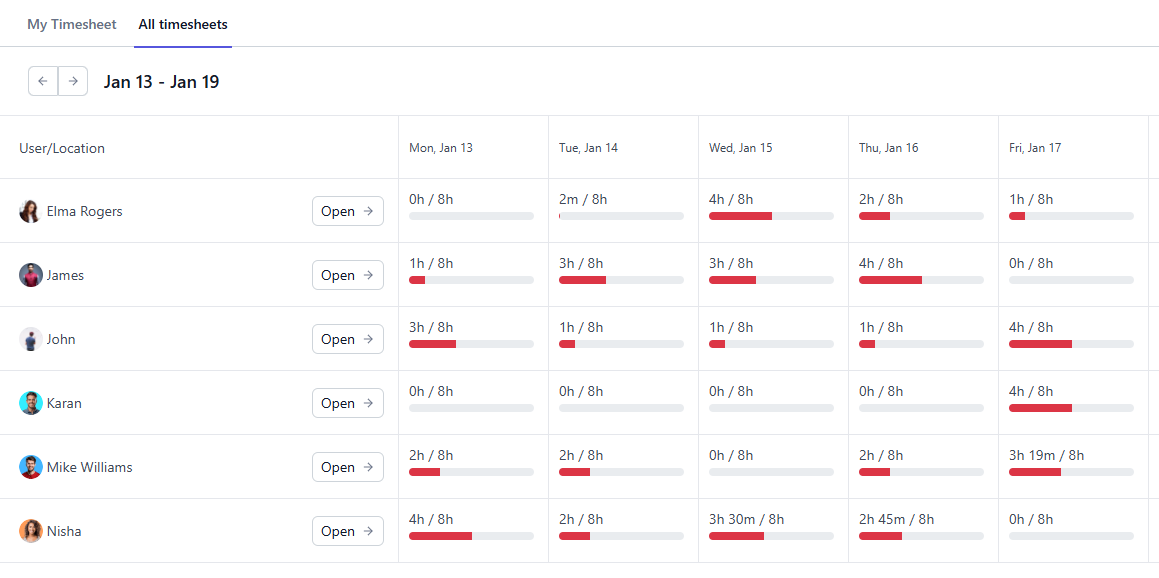Click the Wed, Jan 15 column header
1159x578 pixels.
point(741,148)
